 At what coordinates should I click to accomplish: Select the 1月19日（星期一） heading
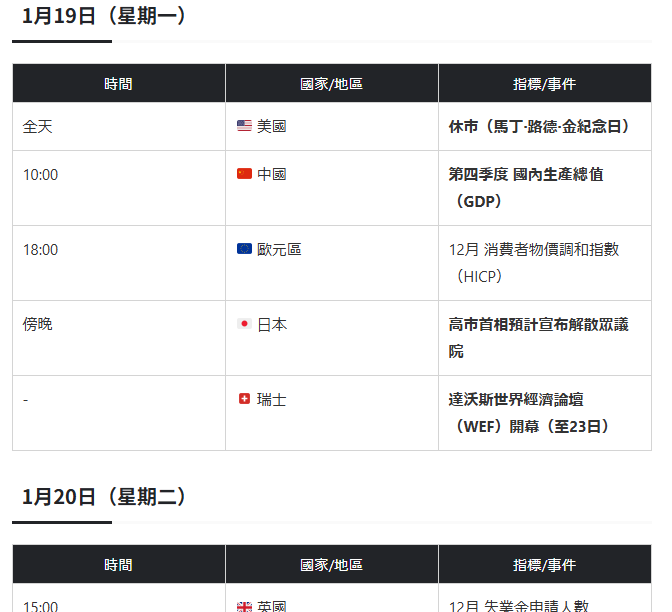pos(104,16)
